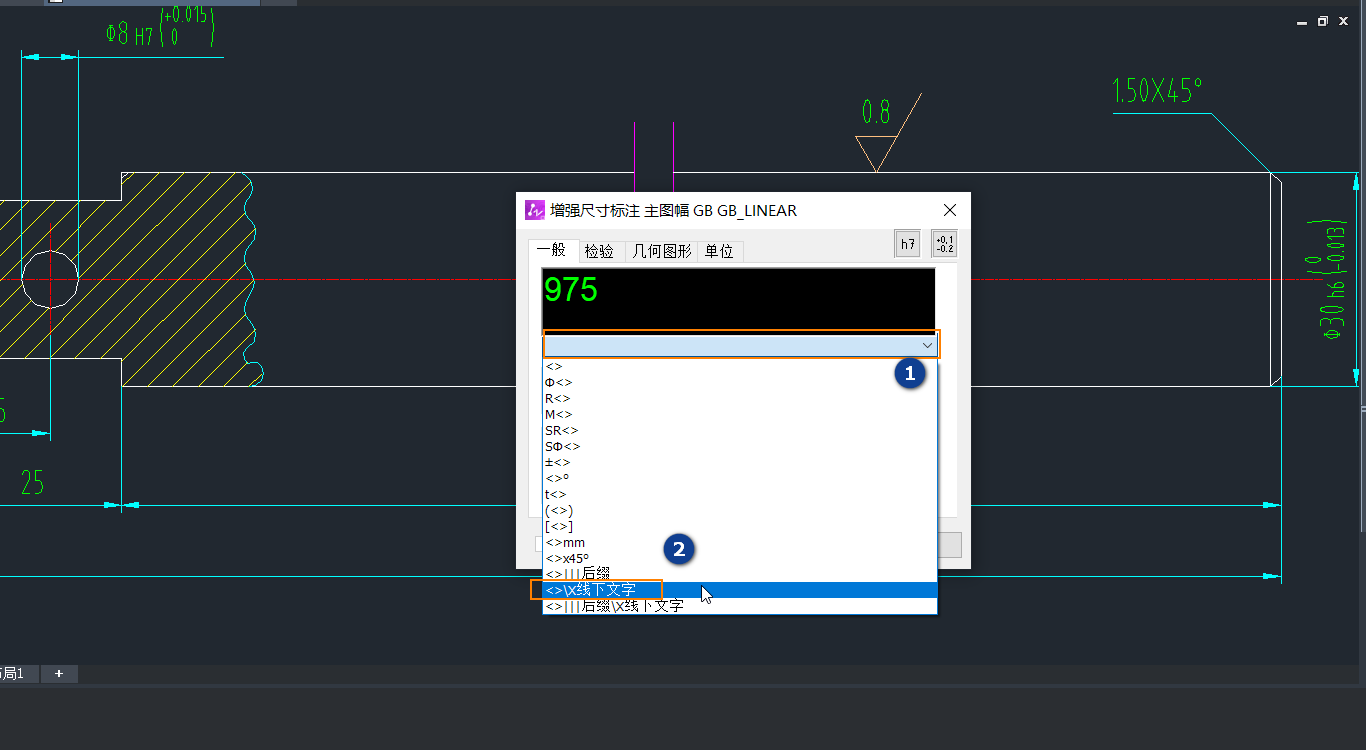Switch to the 检验 tab

point(599,251)
